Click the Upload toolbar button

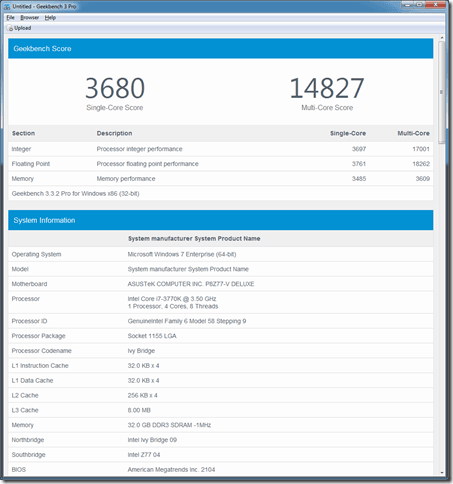20,28
